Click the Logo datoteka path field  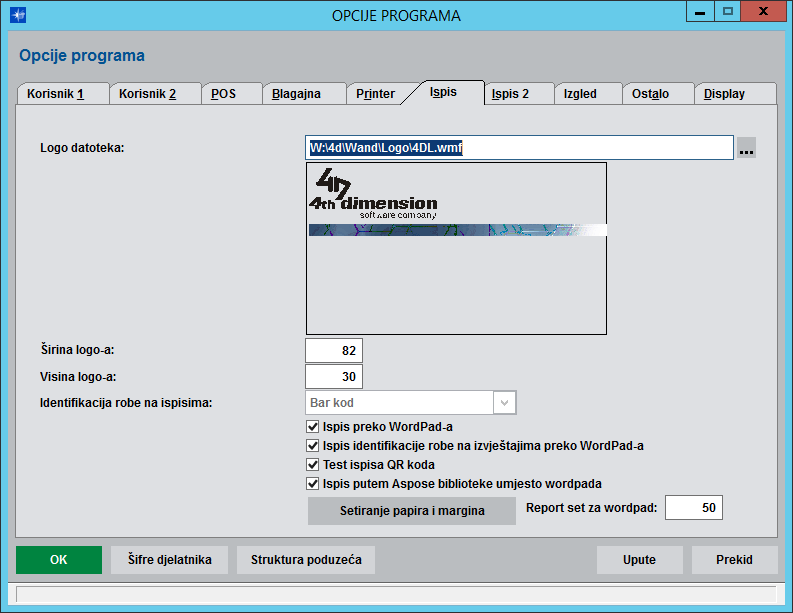coord(519,148)
